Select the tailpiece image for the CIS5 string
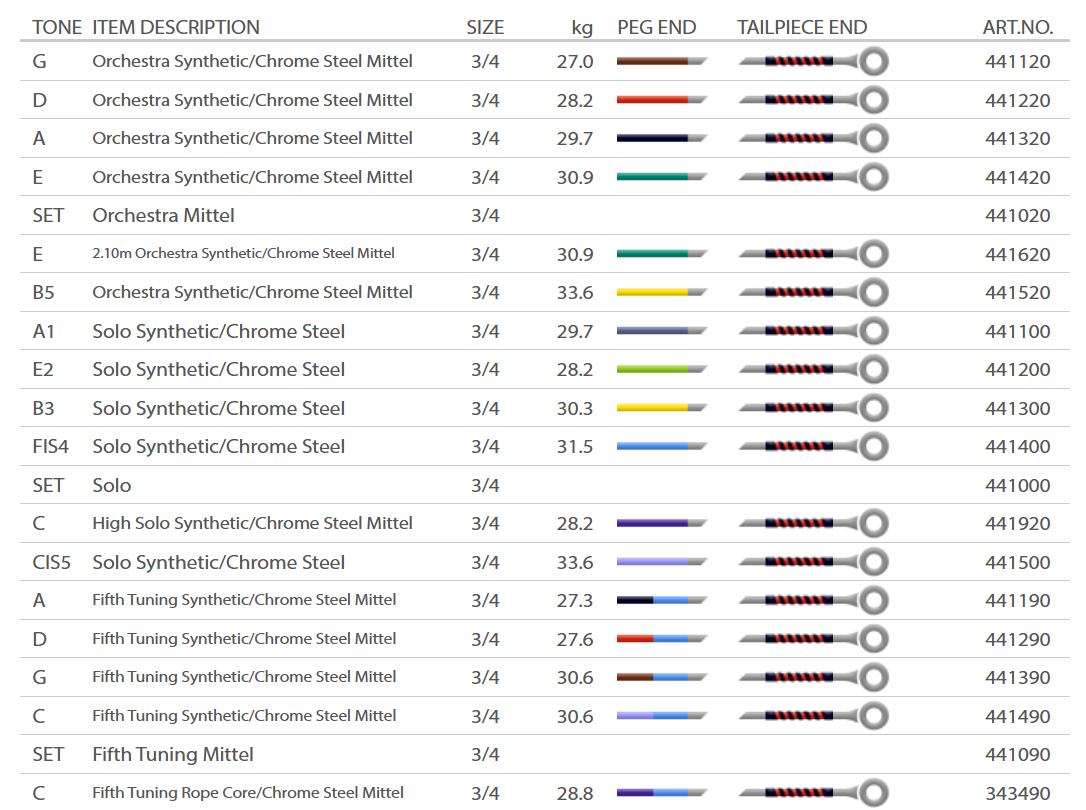The height and width of the screenshot is (810, 1086). coord(812,562)
